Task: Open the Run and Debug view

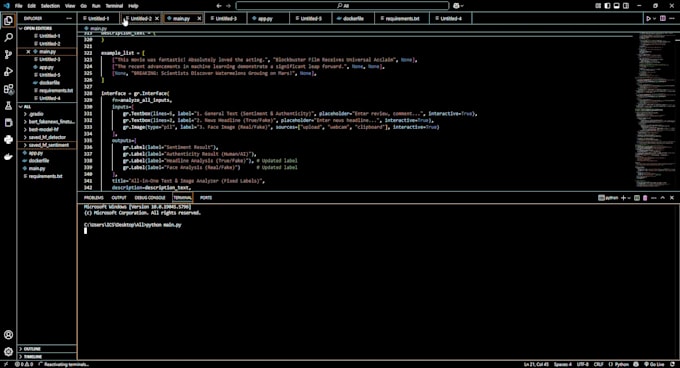Action: click(x=8, y=72)
